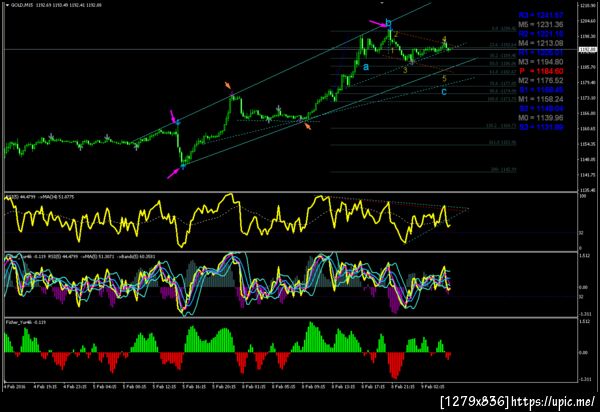Click the chart shift triangle marker at top

point(382,2)
